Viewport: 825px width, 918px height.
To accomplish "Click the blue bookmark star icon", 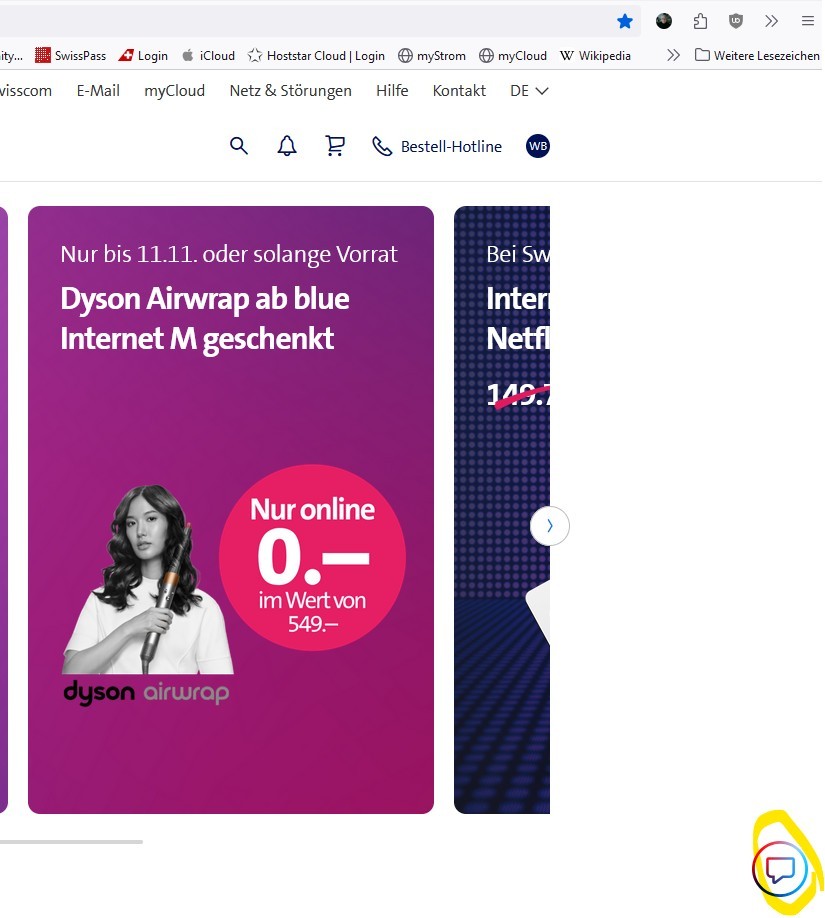I will pos(625,21).
